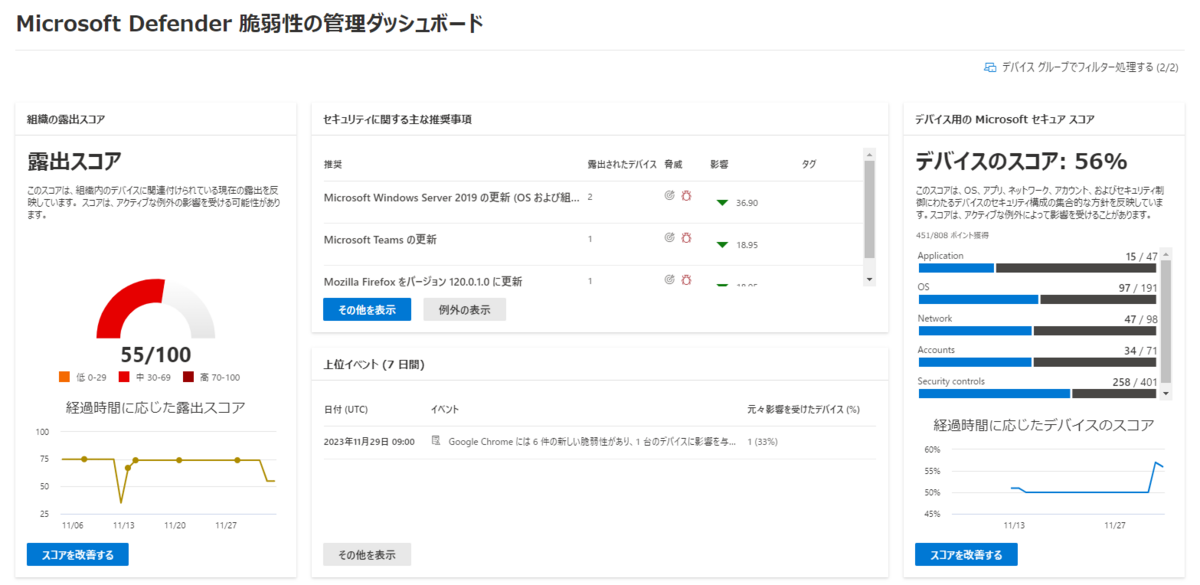Click the blue device score trend line peak
The width and height of the screenshot is (1200, 585).
coord(1156,463)
